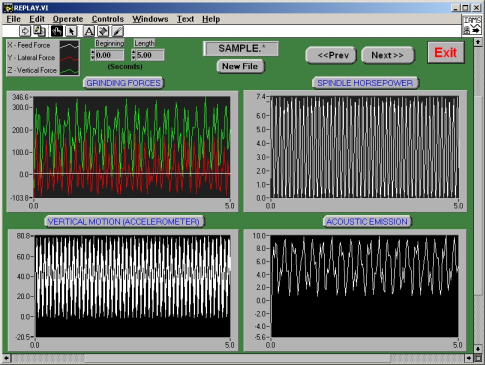Image resolution: width=485 pixels, height=365 pixels.
Task: Click the 346.6 maximum on Grinding Forces axis
Action: [21, 97]
